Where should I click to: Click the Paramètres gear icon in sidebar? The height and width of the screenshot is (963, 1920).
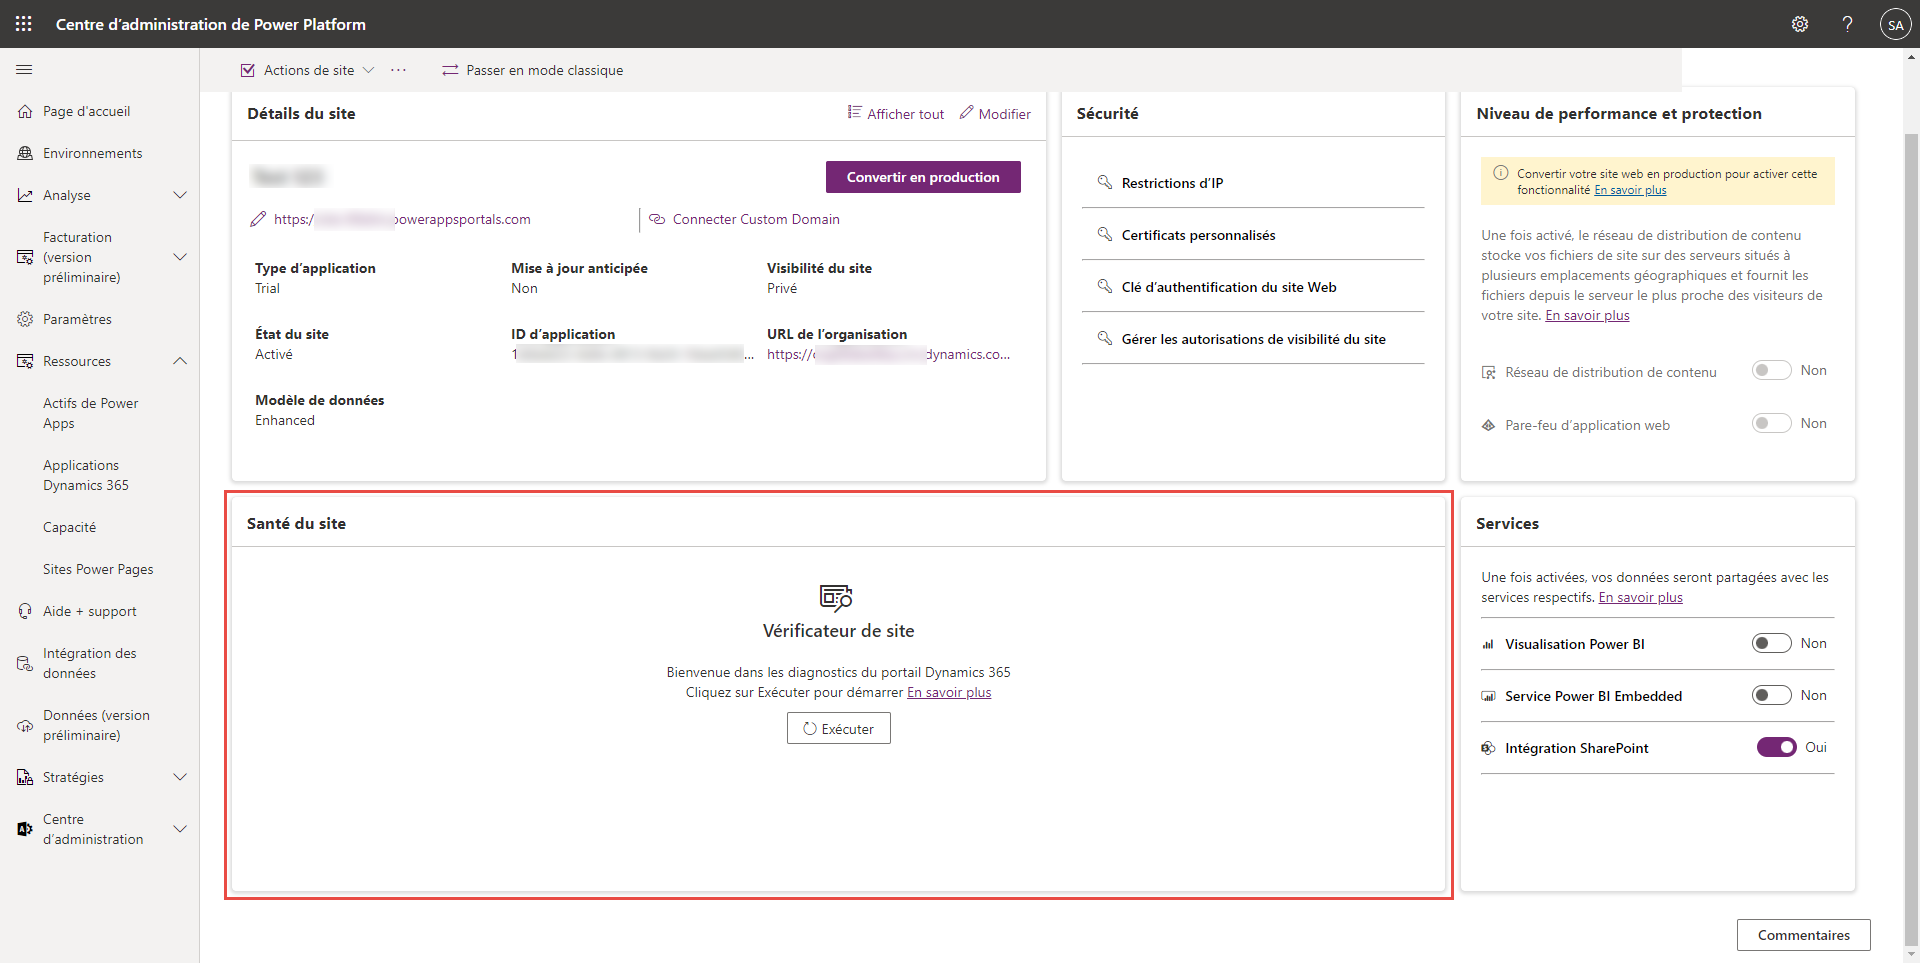(25, 320)
